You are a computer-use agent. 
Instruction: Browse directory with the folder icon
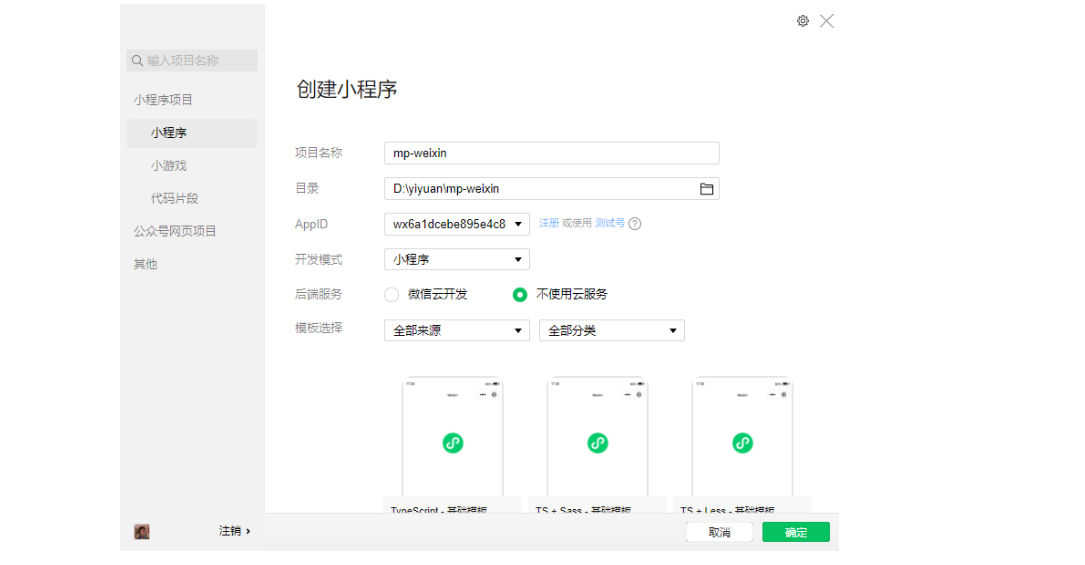(x=706, y=189)
